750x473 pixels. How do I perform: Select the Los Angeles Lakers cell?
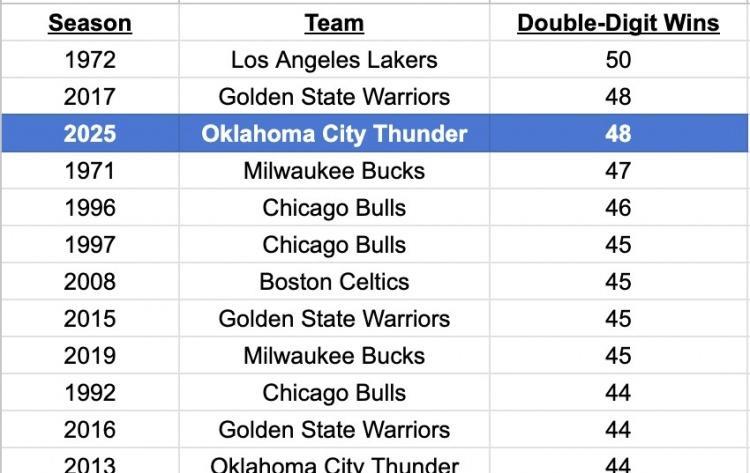(334, 60)
